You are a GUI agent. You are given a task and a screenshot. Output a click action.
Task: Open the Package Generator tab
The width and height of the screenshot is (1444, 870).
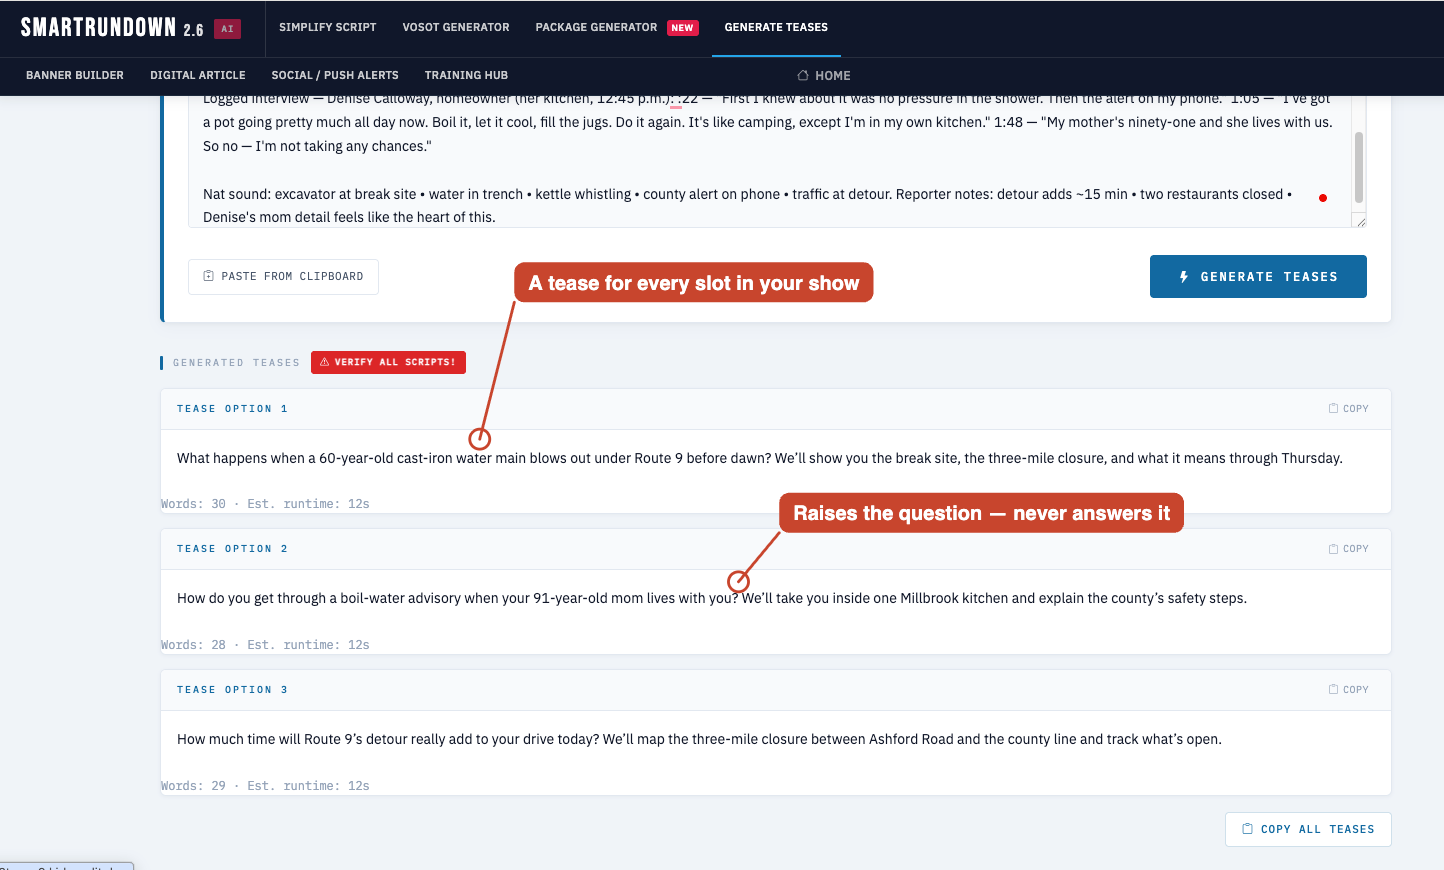pyautogui.click(x=596, y=27)
